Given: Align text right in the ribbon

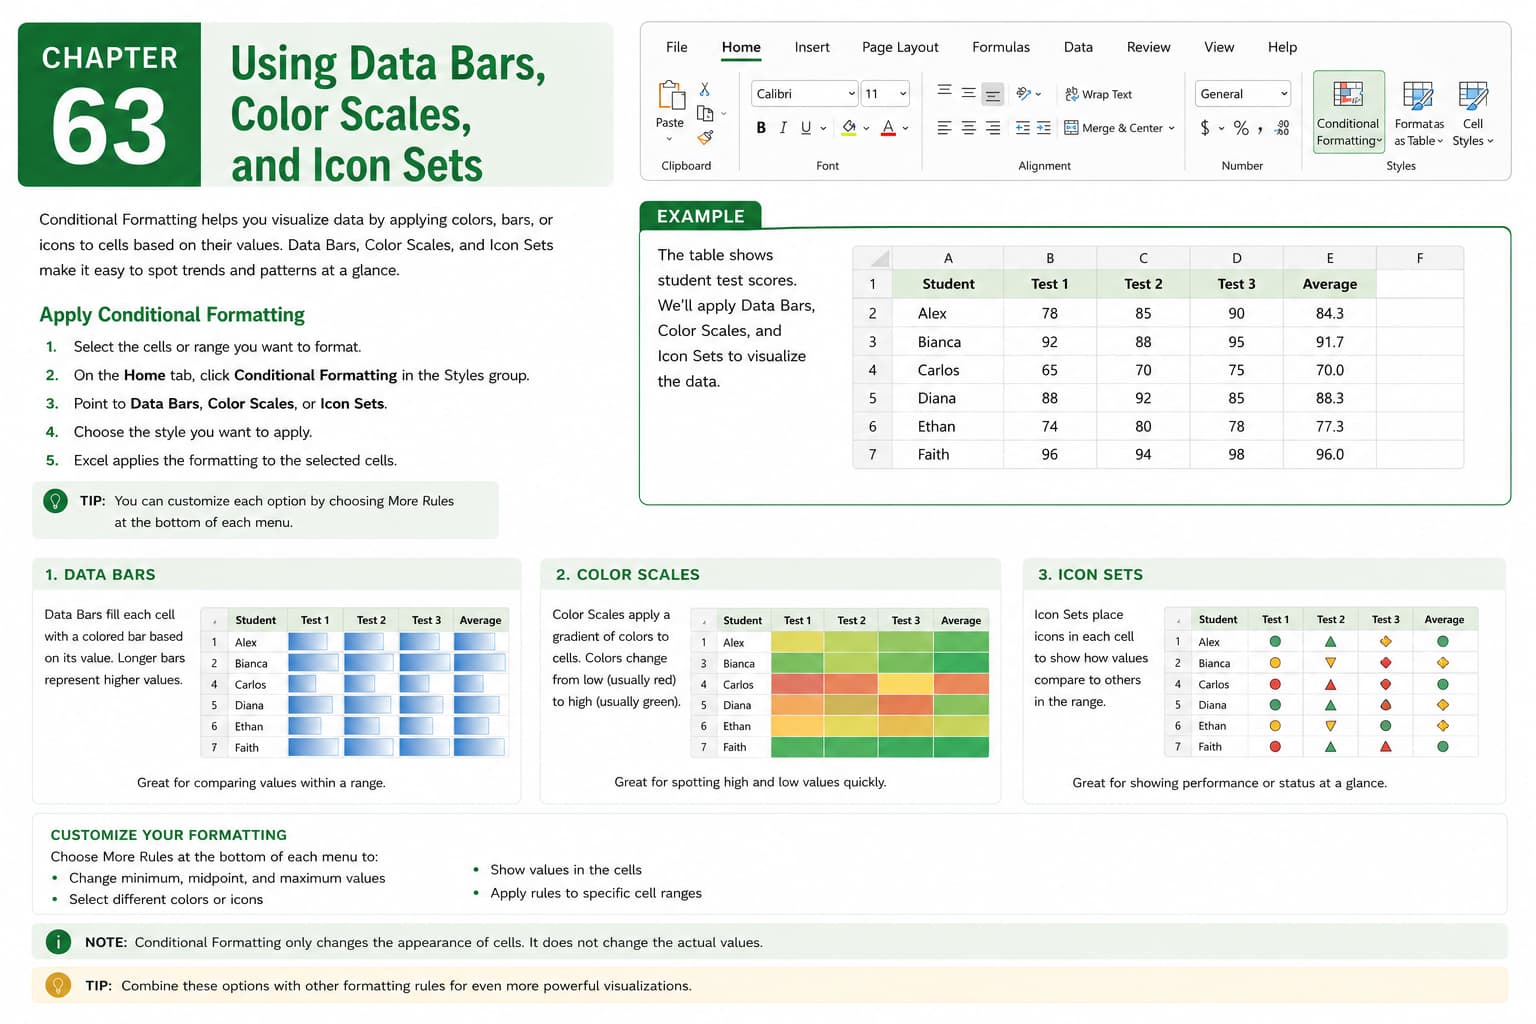Looking at the screenshot, I should 992,128.
